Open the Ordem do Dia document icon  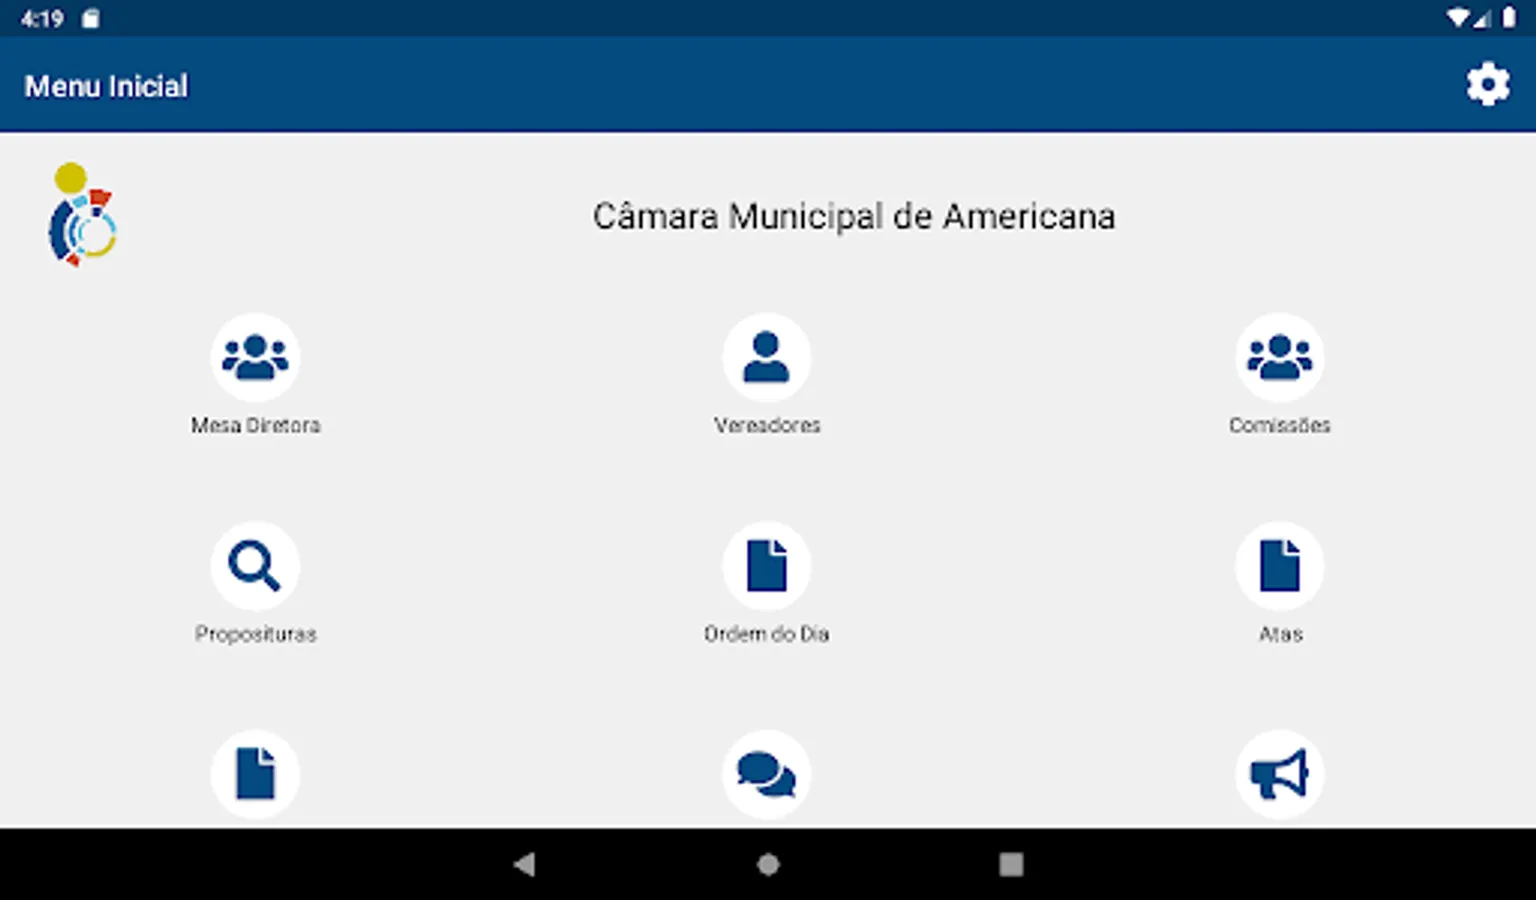[767, 566]
